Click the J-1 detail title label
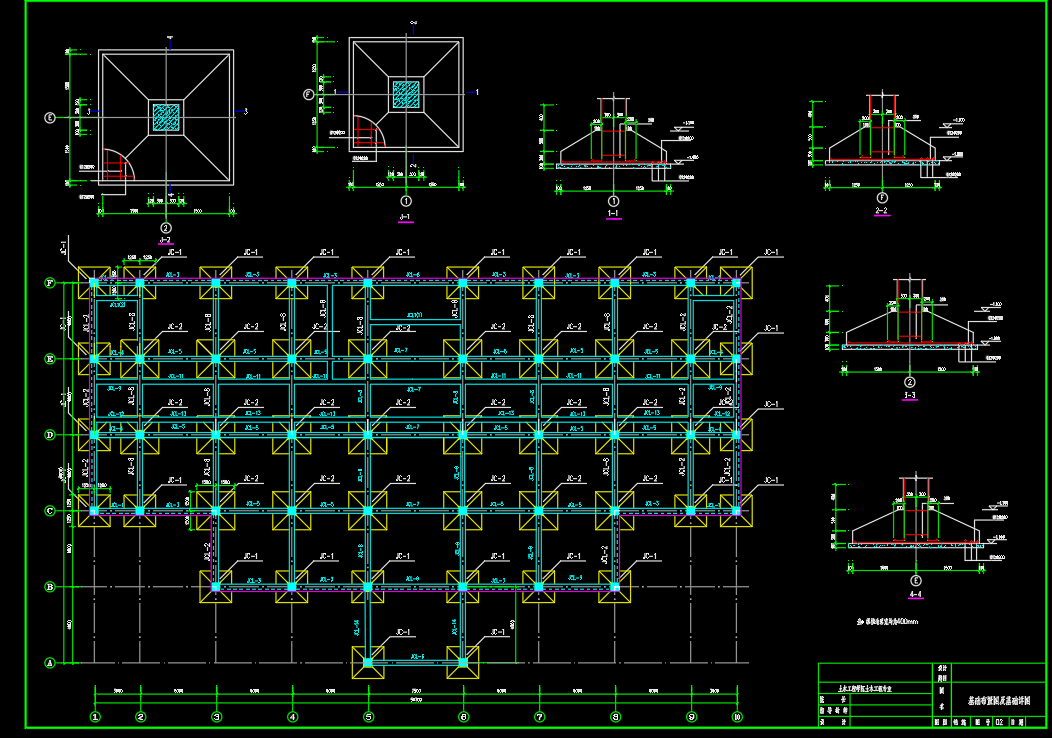Viewport: 1052px width, 738px height. [405, 216]
